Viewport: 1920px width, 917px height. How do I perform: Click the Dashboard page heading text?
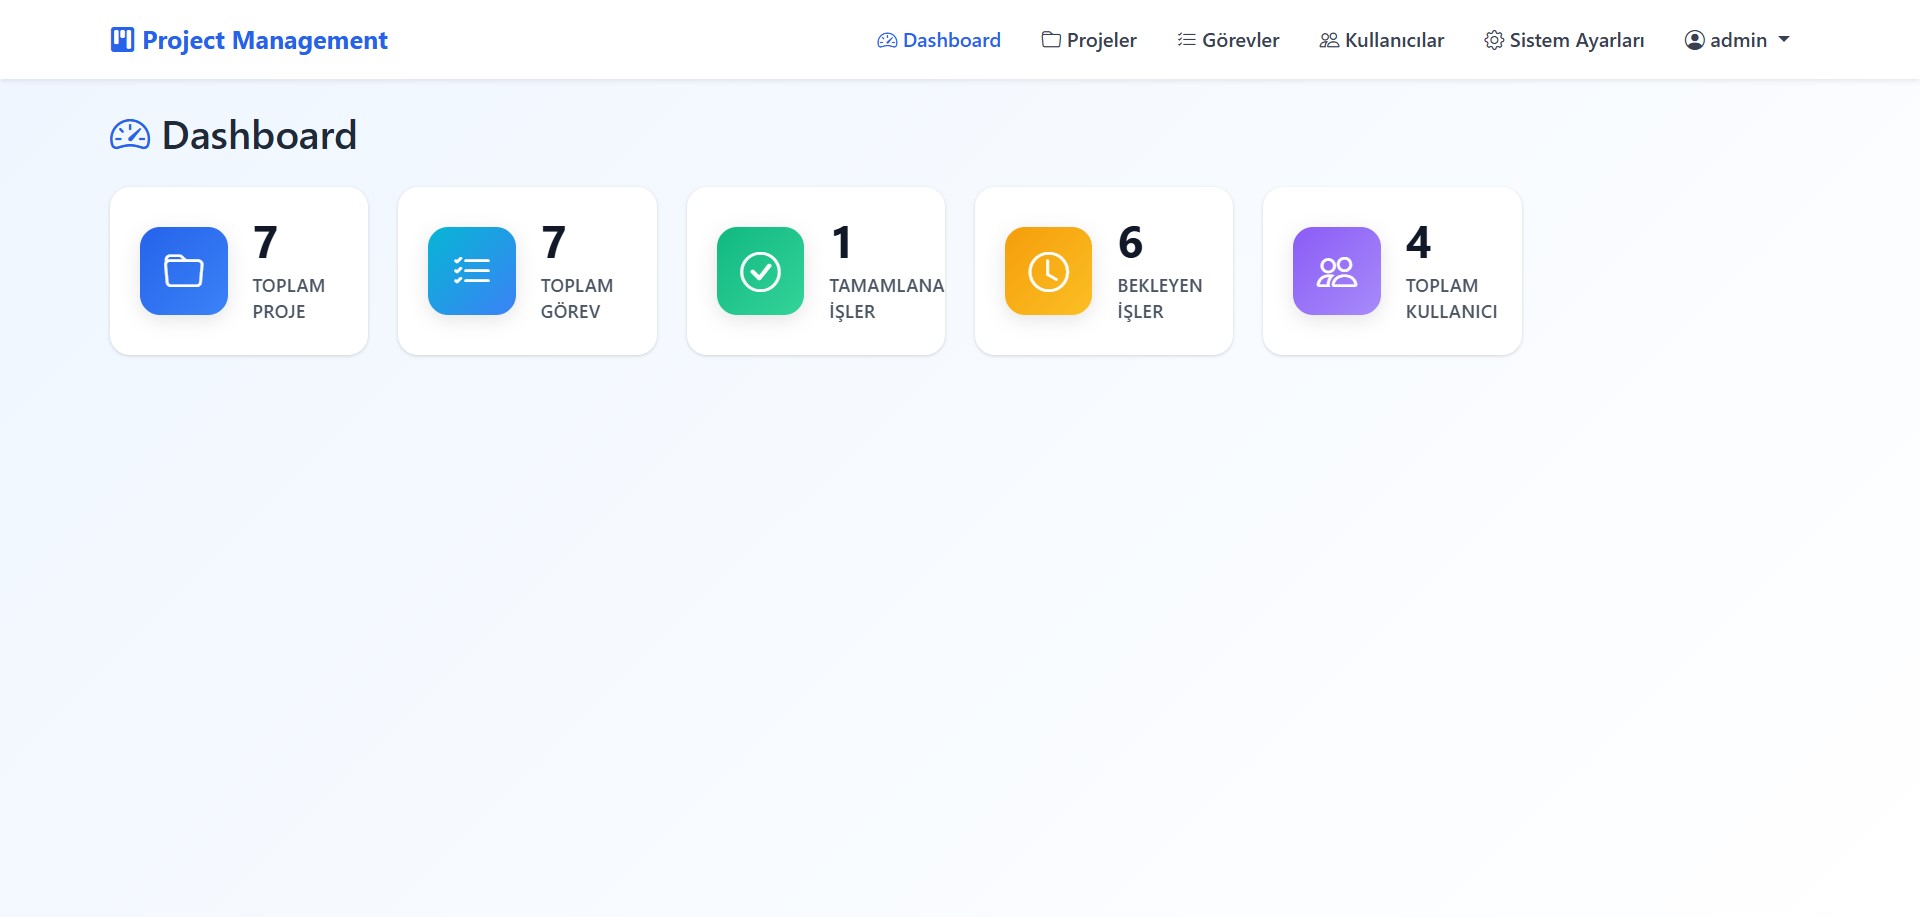(259, 135)
